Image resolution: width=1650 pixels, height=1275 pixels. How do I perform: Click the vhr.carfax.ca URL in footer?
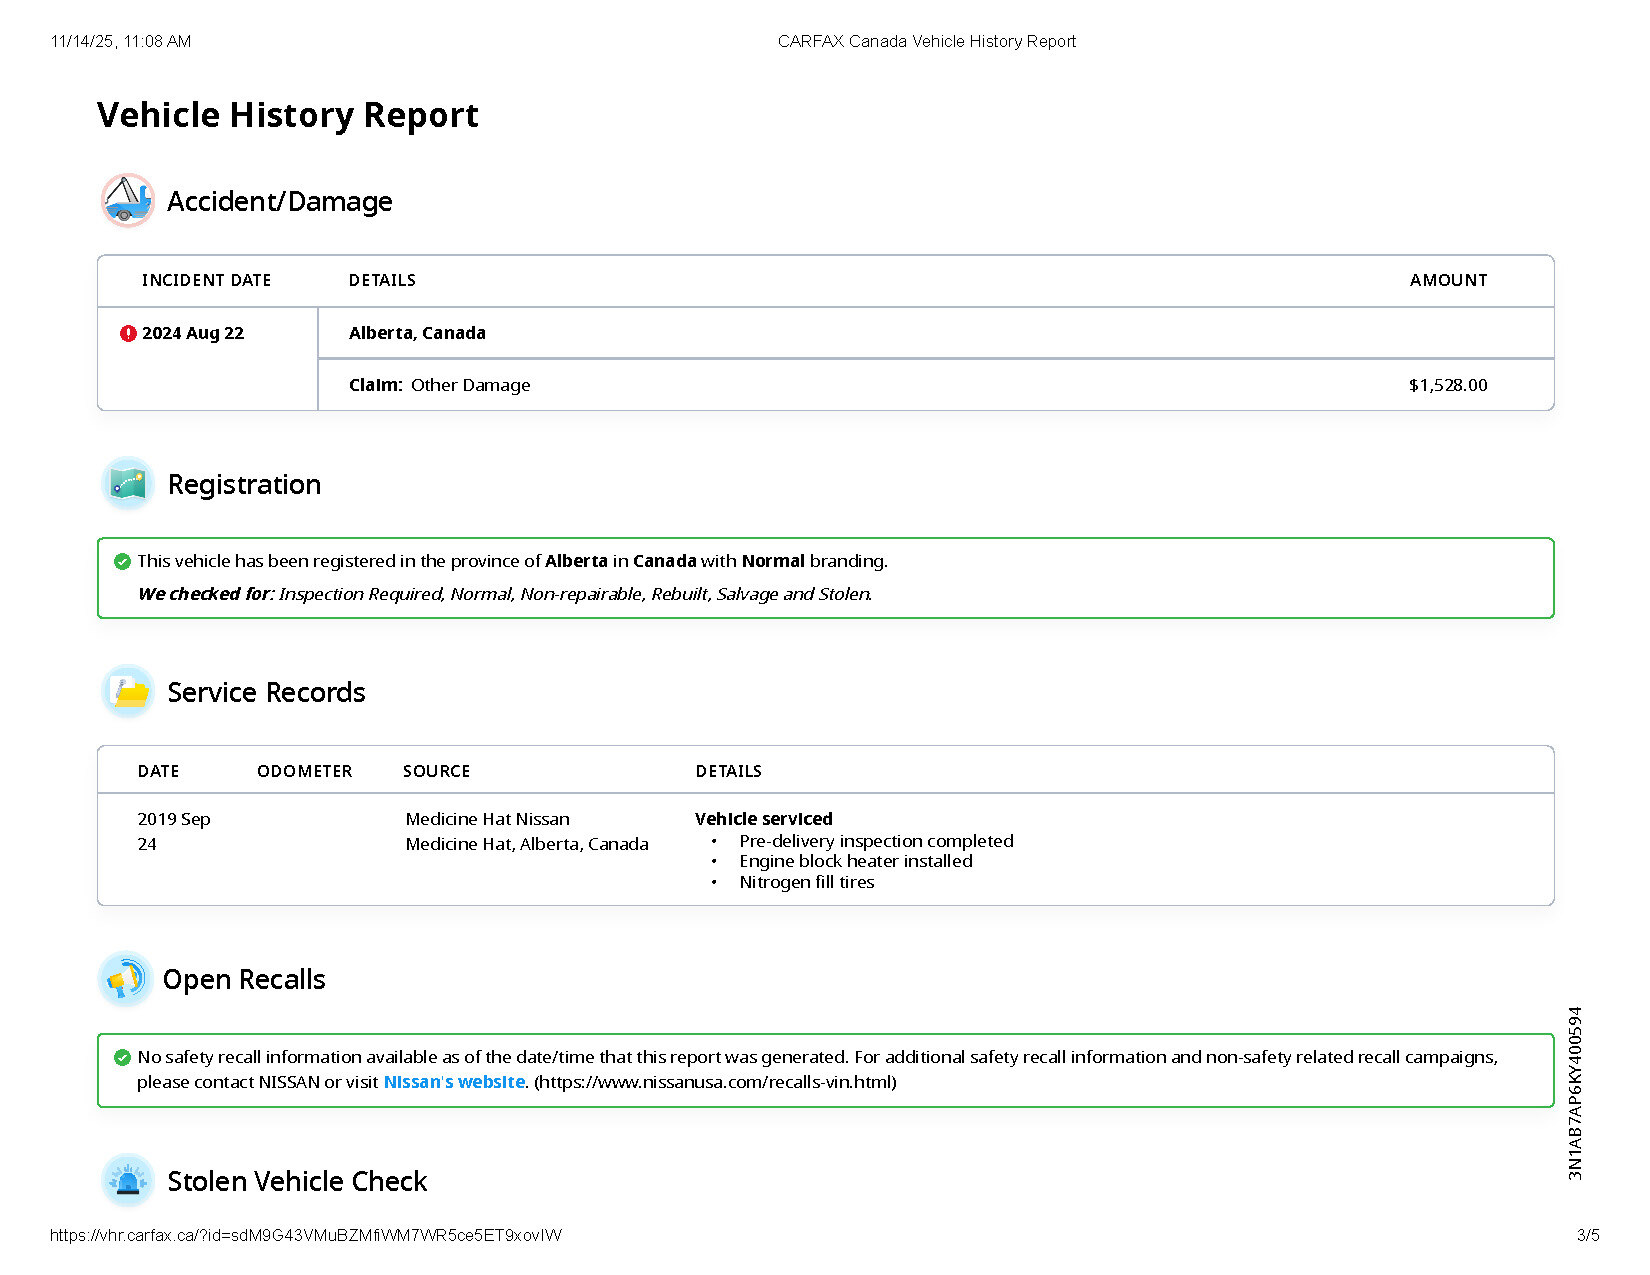tap(305, 1235)
